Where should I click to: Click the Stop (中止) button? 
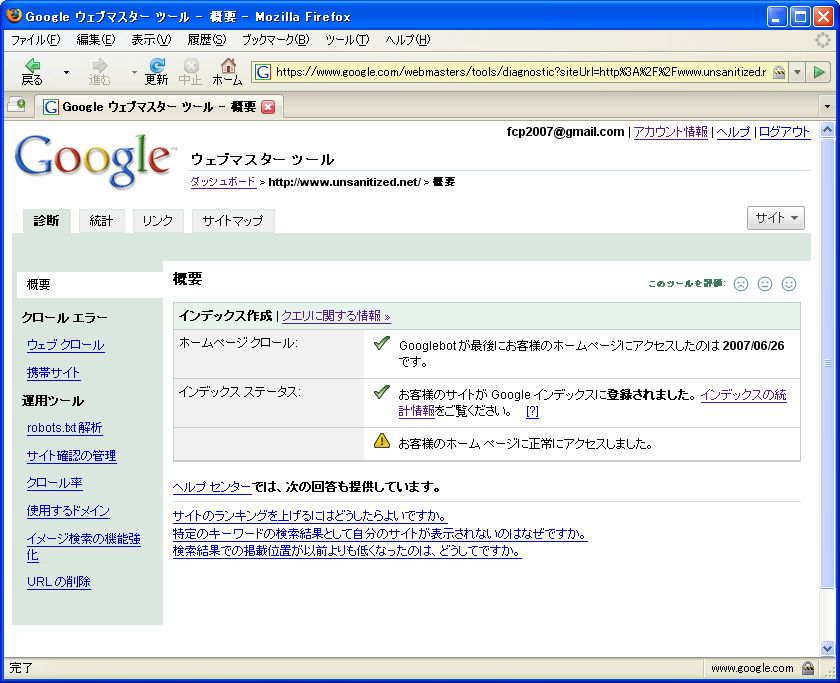tap(190, 71)
